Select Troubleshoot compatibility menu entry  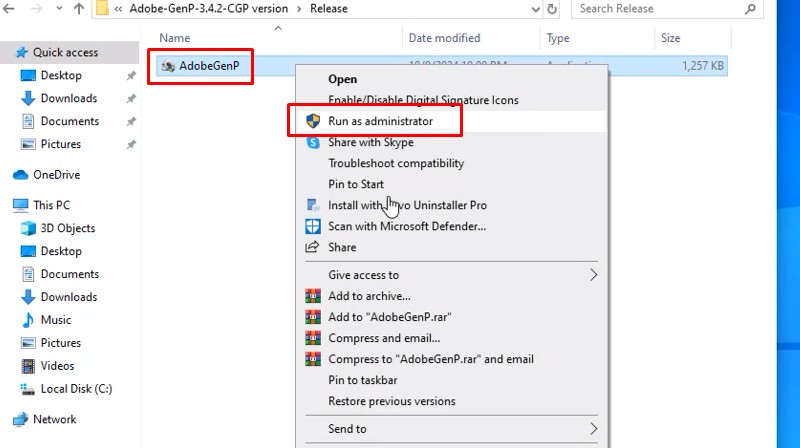pos(396,163)
